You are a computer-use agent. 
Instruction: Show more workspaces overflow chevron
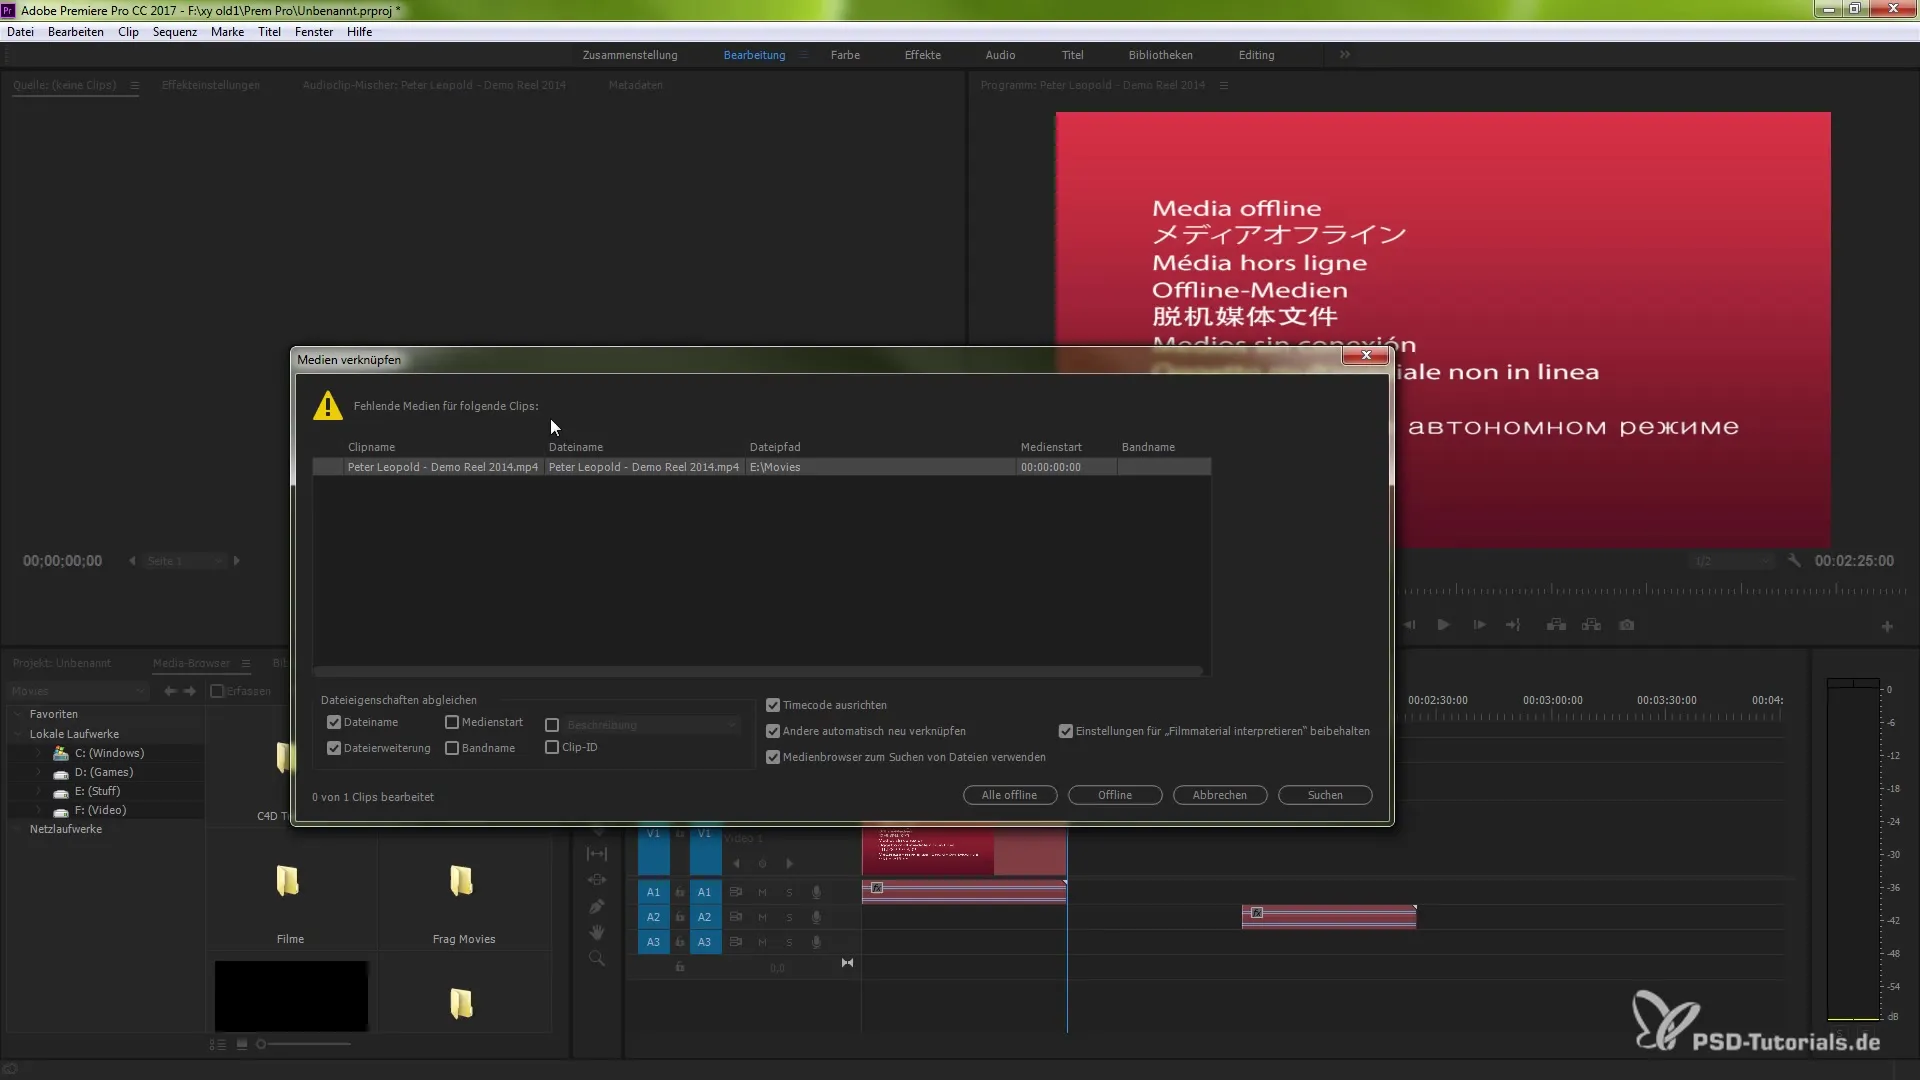(x=1345, y=55)
